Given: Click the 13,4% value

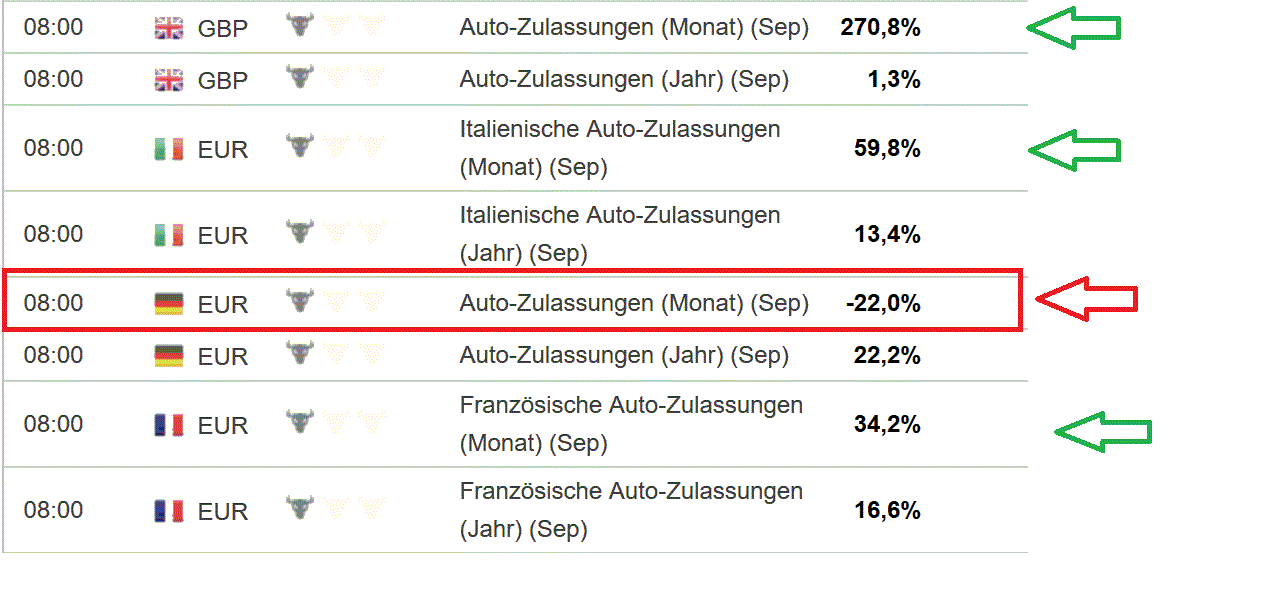Looking at the screenshot, I should (887, 235).
